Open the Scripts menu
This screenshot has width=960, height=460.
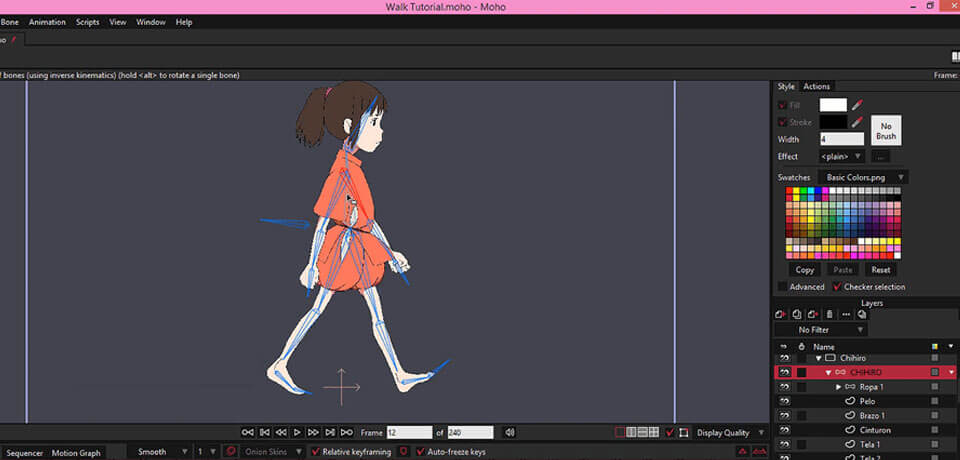coord(88,22)
